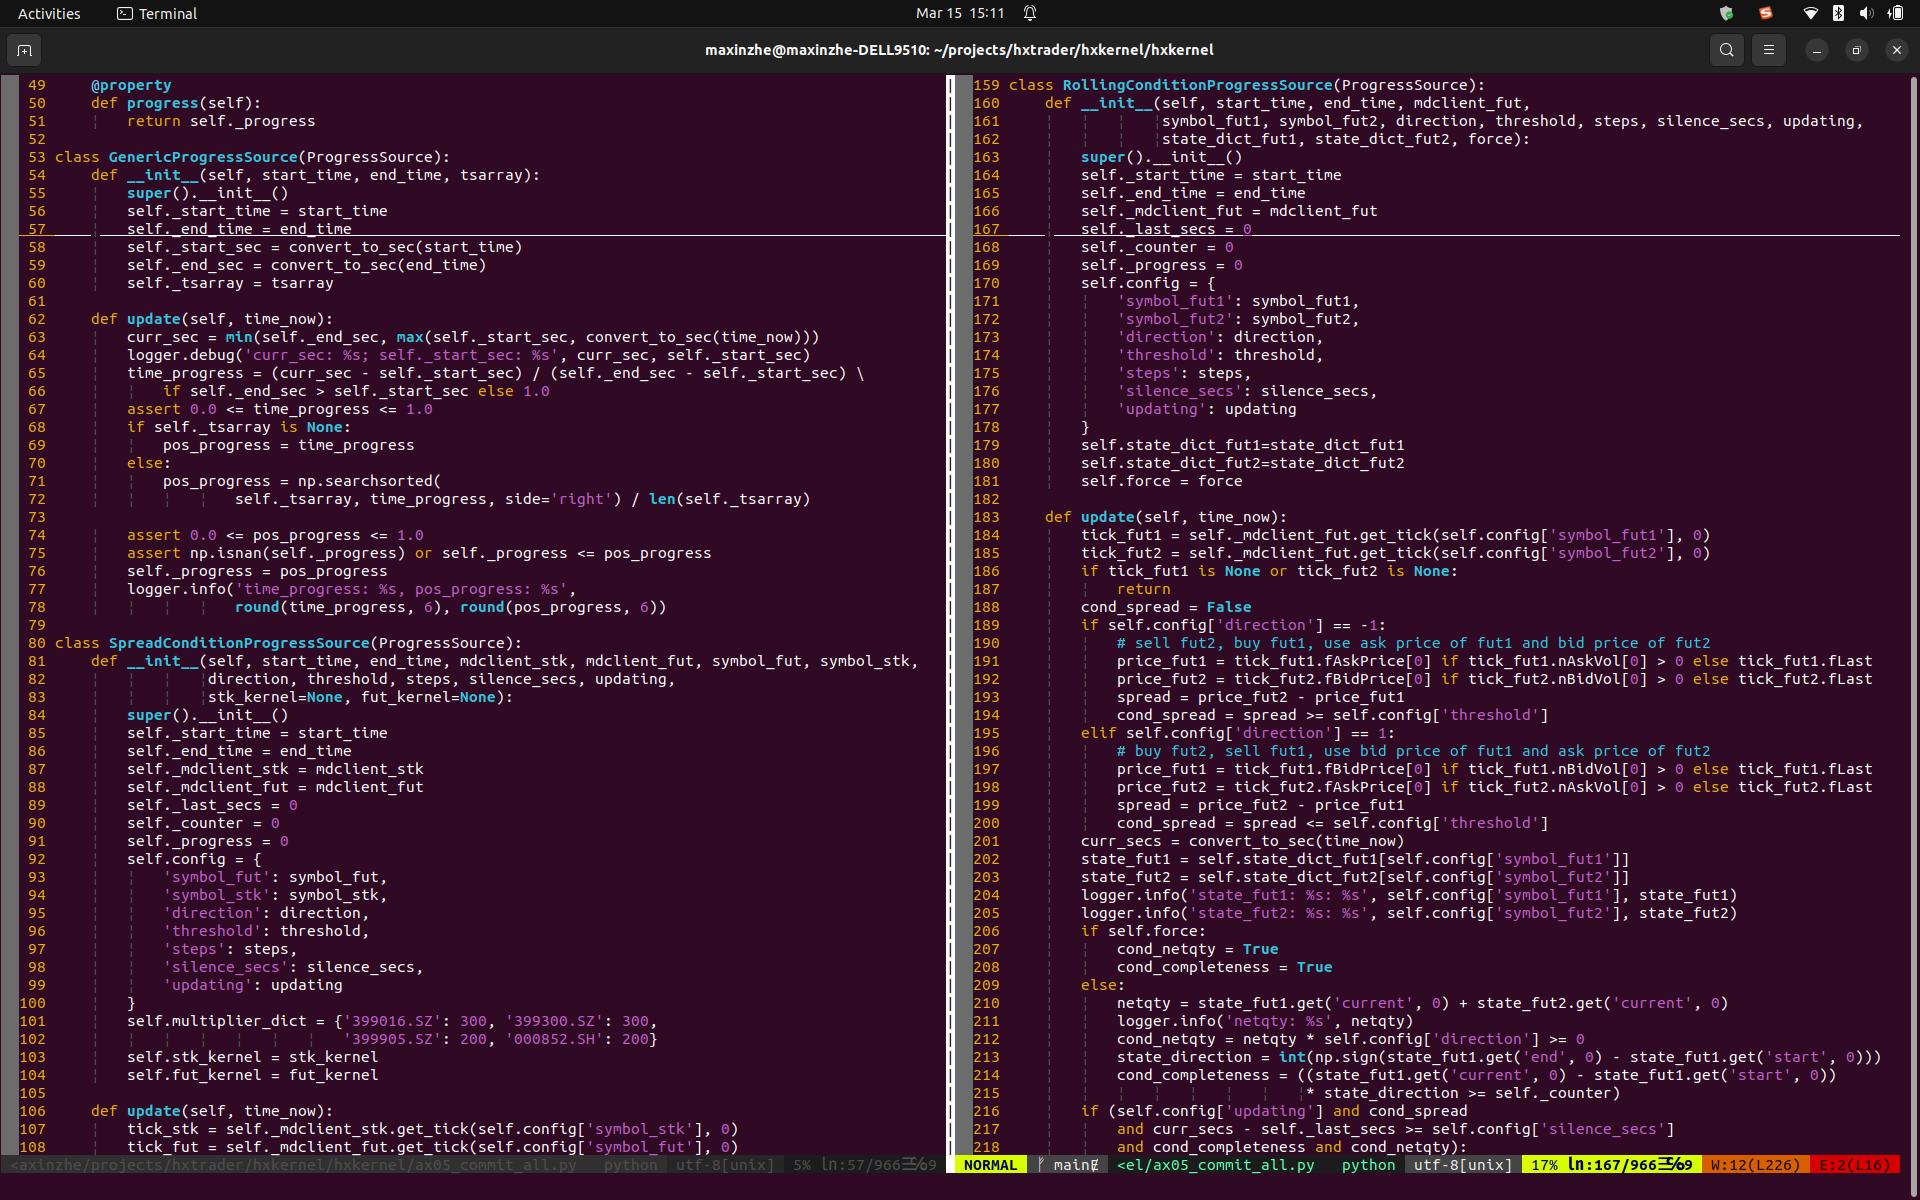Click line number 167 in right gutter
The width and height of the screenshot is (1920, 1200).
tap(986, 229)
